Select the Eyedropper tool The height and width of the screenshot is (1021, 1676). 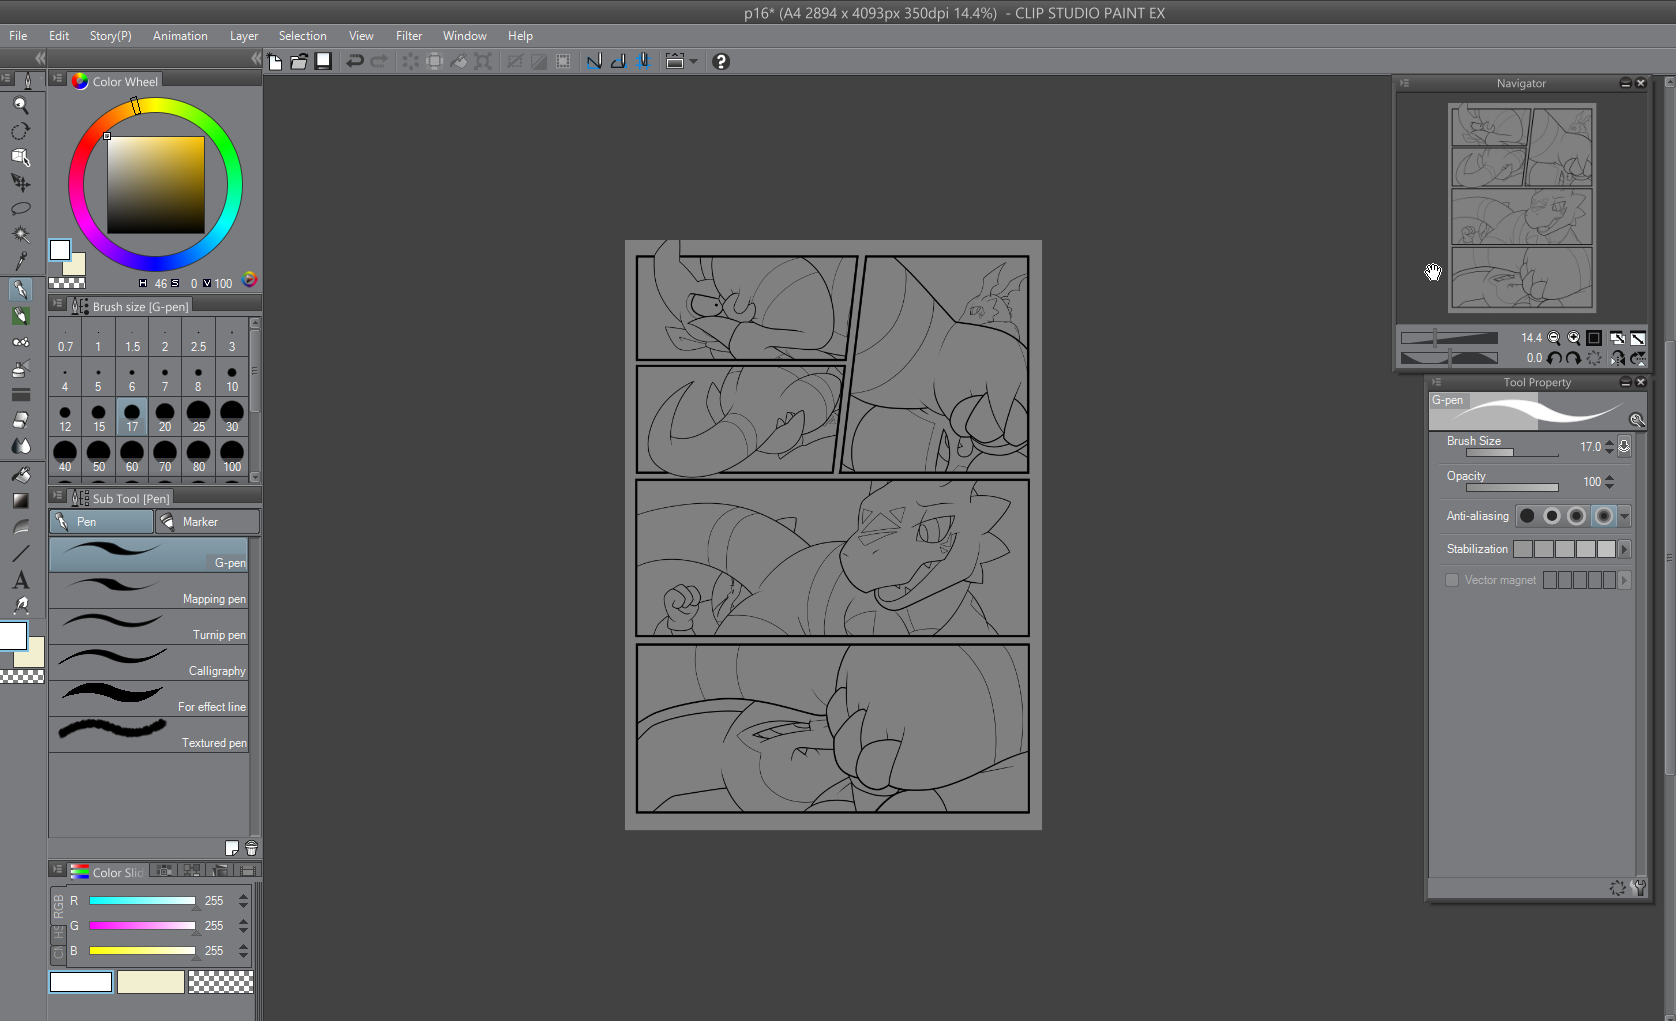click(20, 261)
